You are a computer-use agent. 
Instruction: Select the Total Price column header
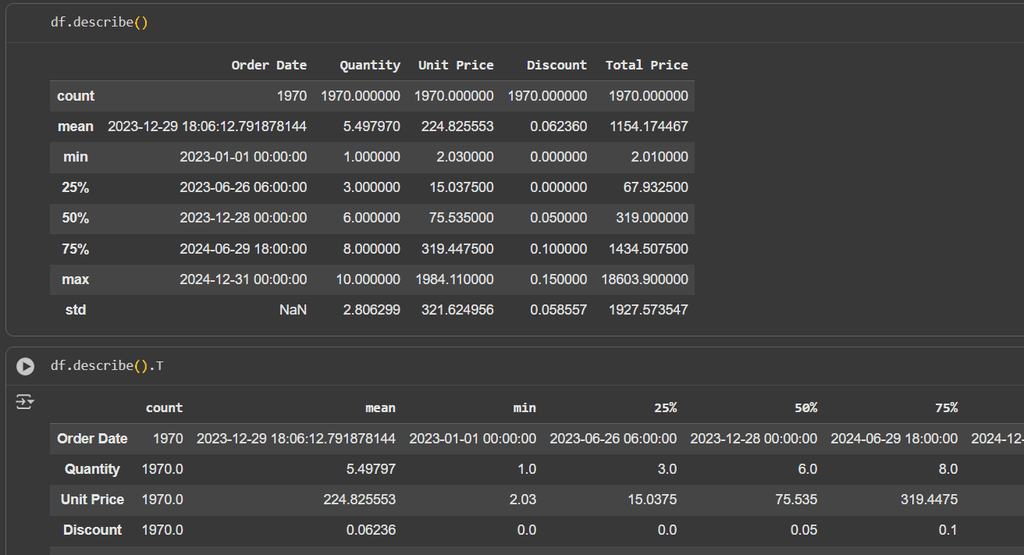point(646,65)
